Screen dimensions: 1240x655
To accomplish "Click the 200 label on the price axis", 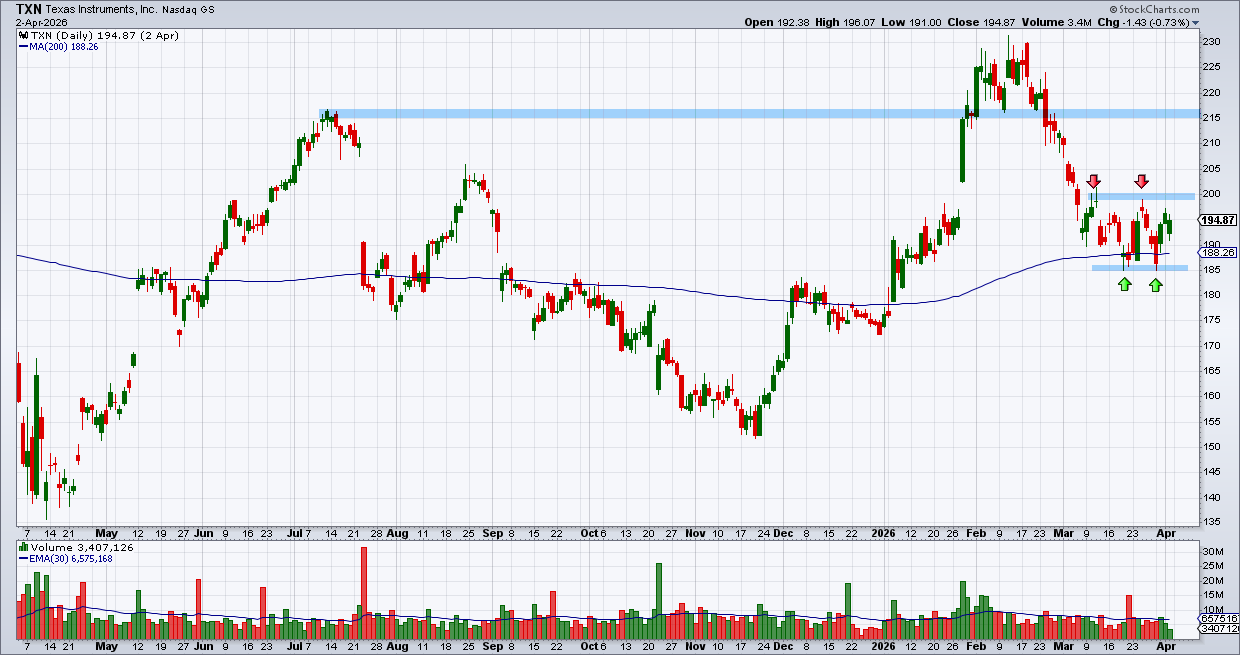I will 1211,194.
